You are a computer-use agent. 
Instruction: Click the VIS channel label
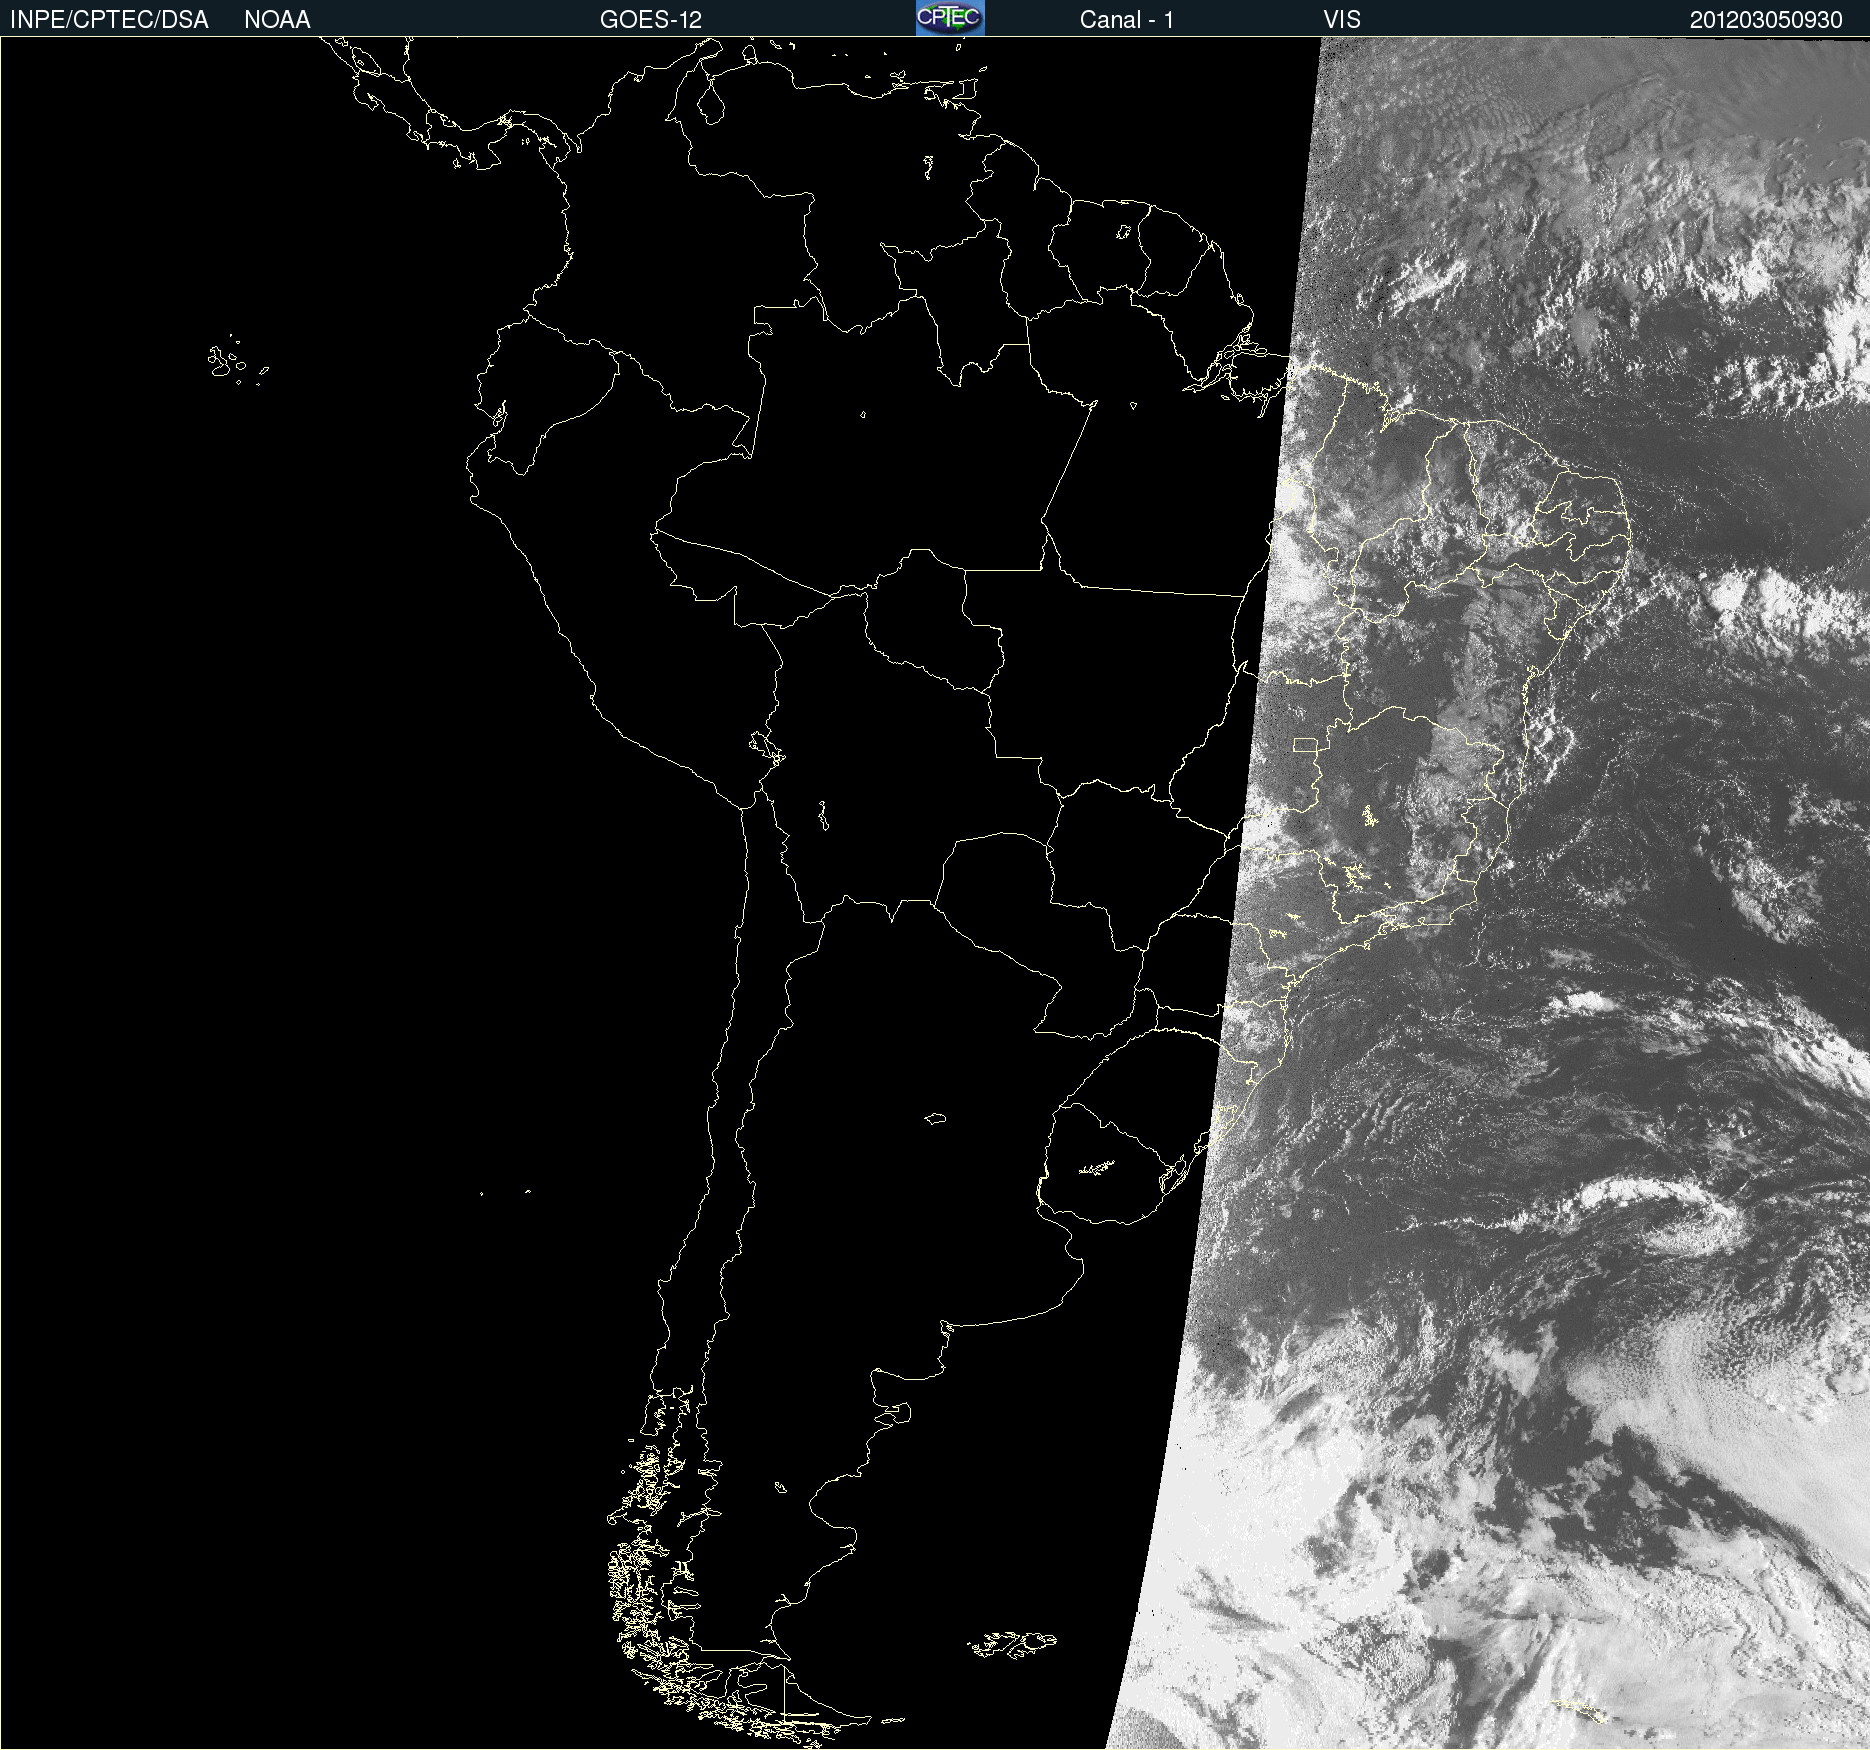(x=1342, y=20)
